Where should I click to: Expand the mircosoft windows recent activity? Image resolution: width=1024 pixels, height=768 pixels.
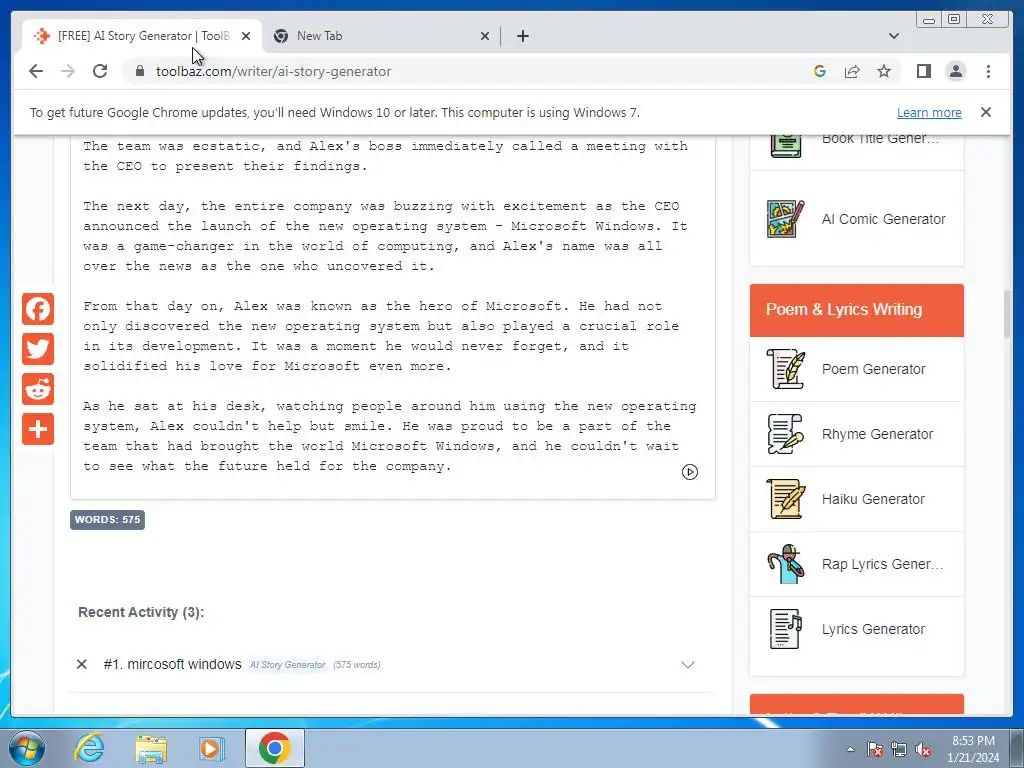click(687, 665)
